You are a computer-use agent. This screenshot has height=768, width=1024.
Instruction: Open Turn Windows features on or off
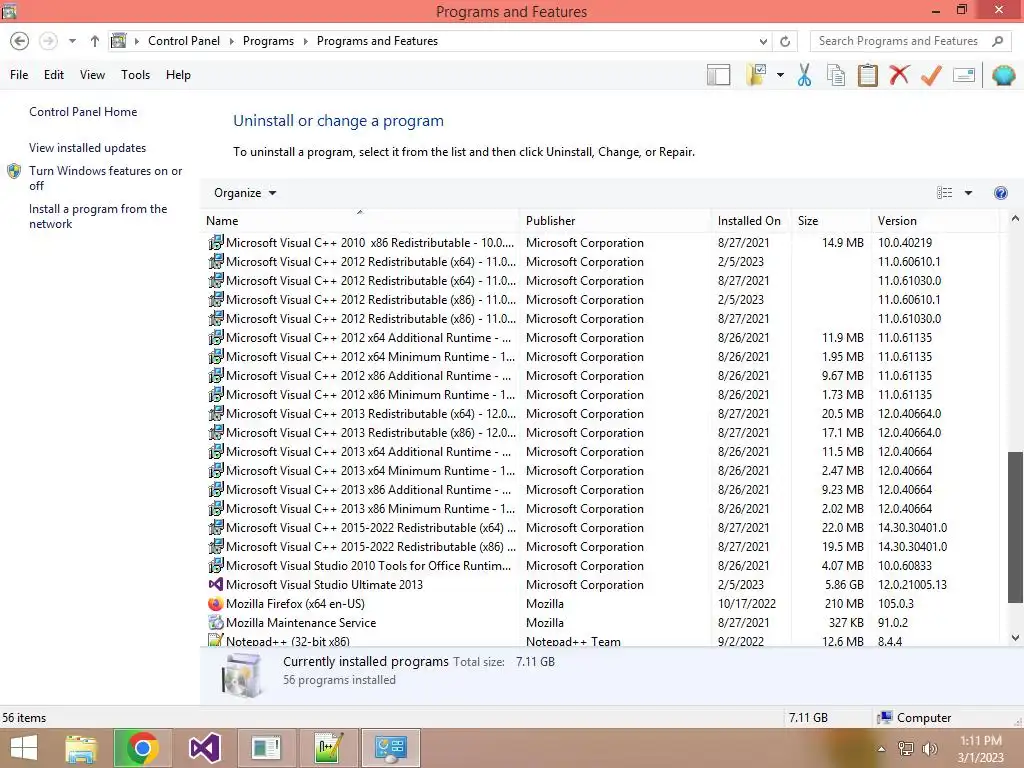click(105, 178)
